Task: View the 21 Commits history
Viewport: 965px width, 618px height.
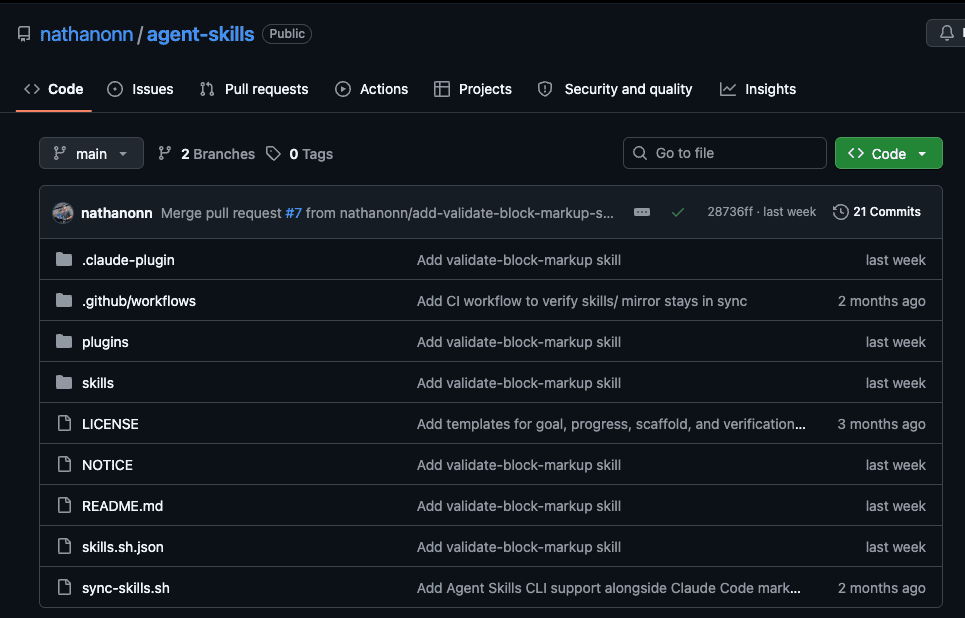Action: (x=877, y=212)
